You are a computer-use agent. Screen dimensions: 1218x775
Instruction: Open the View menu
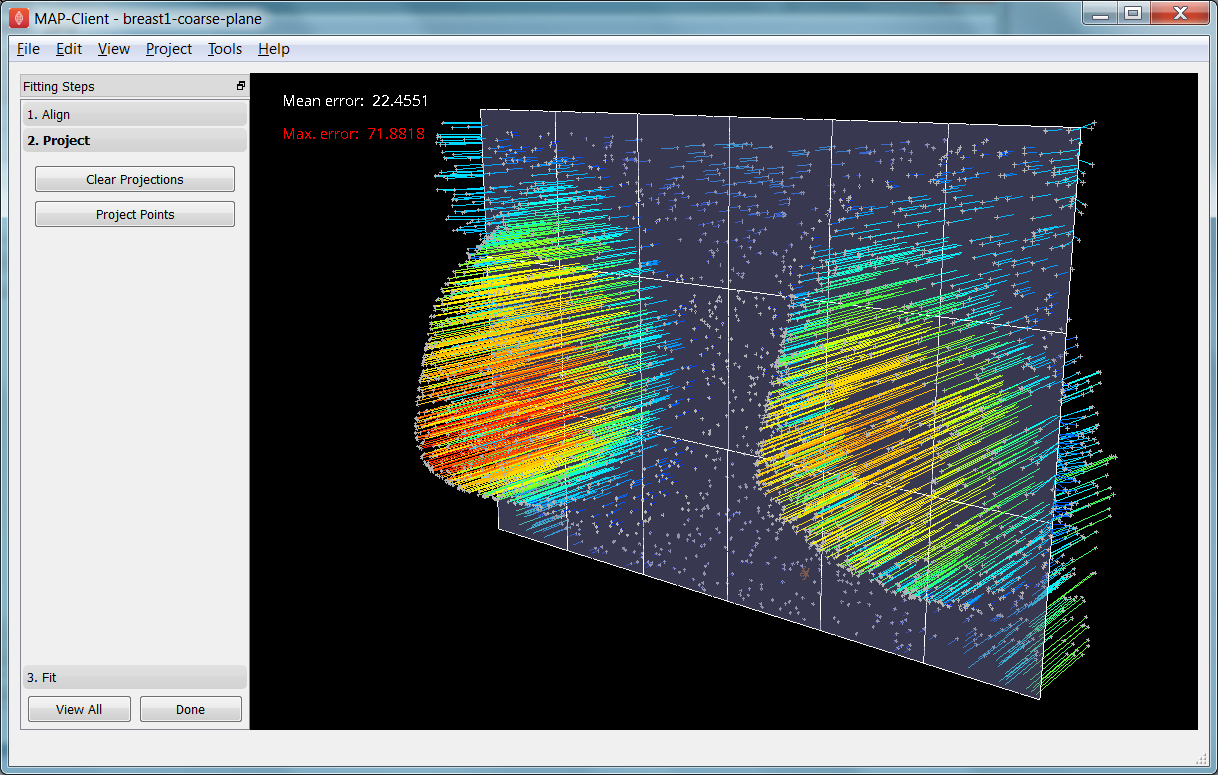tap(114, 49)
